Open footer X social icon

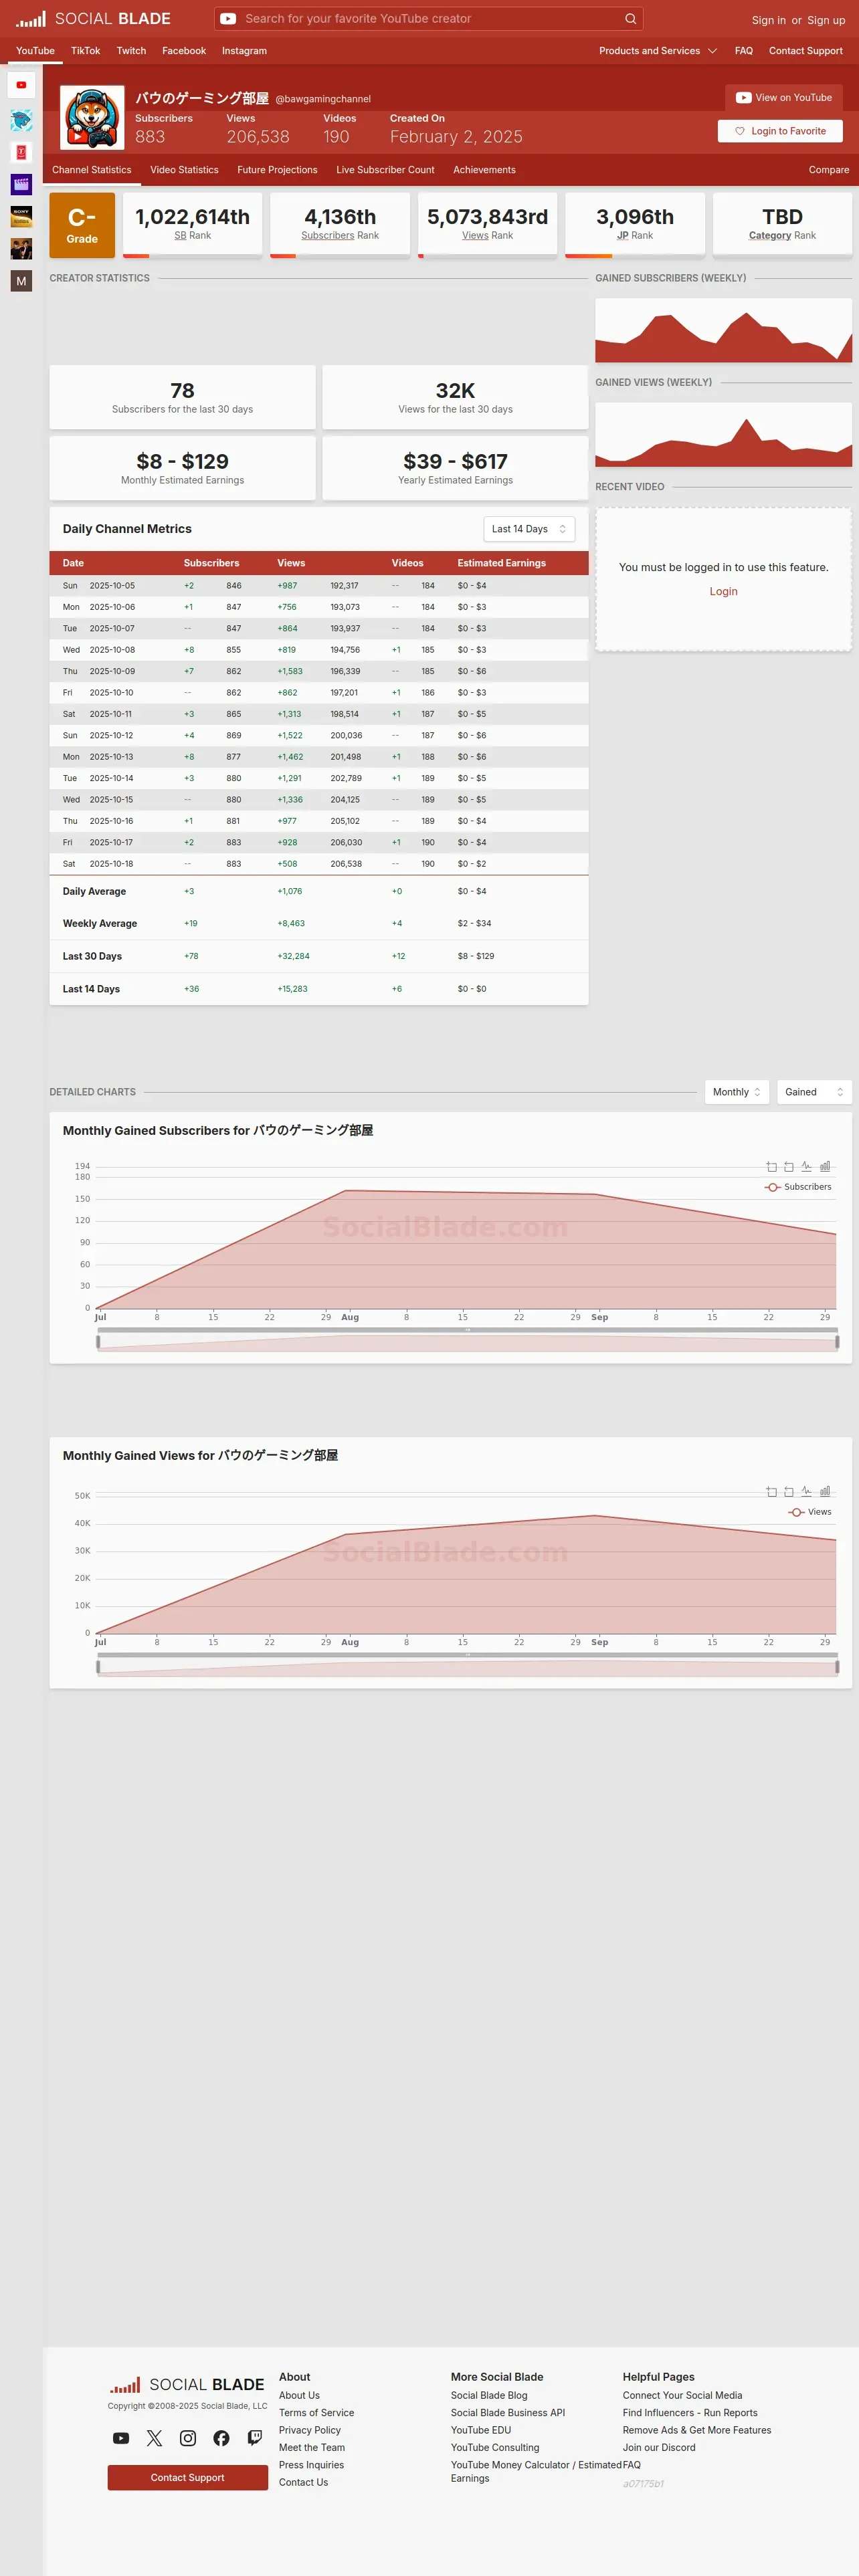(x=154, y=2438)
